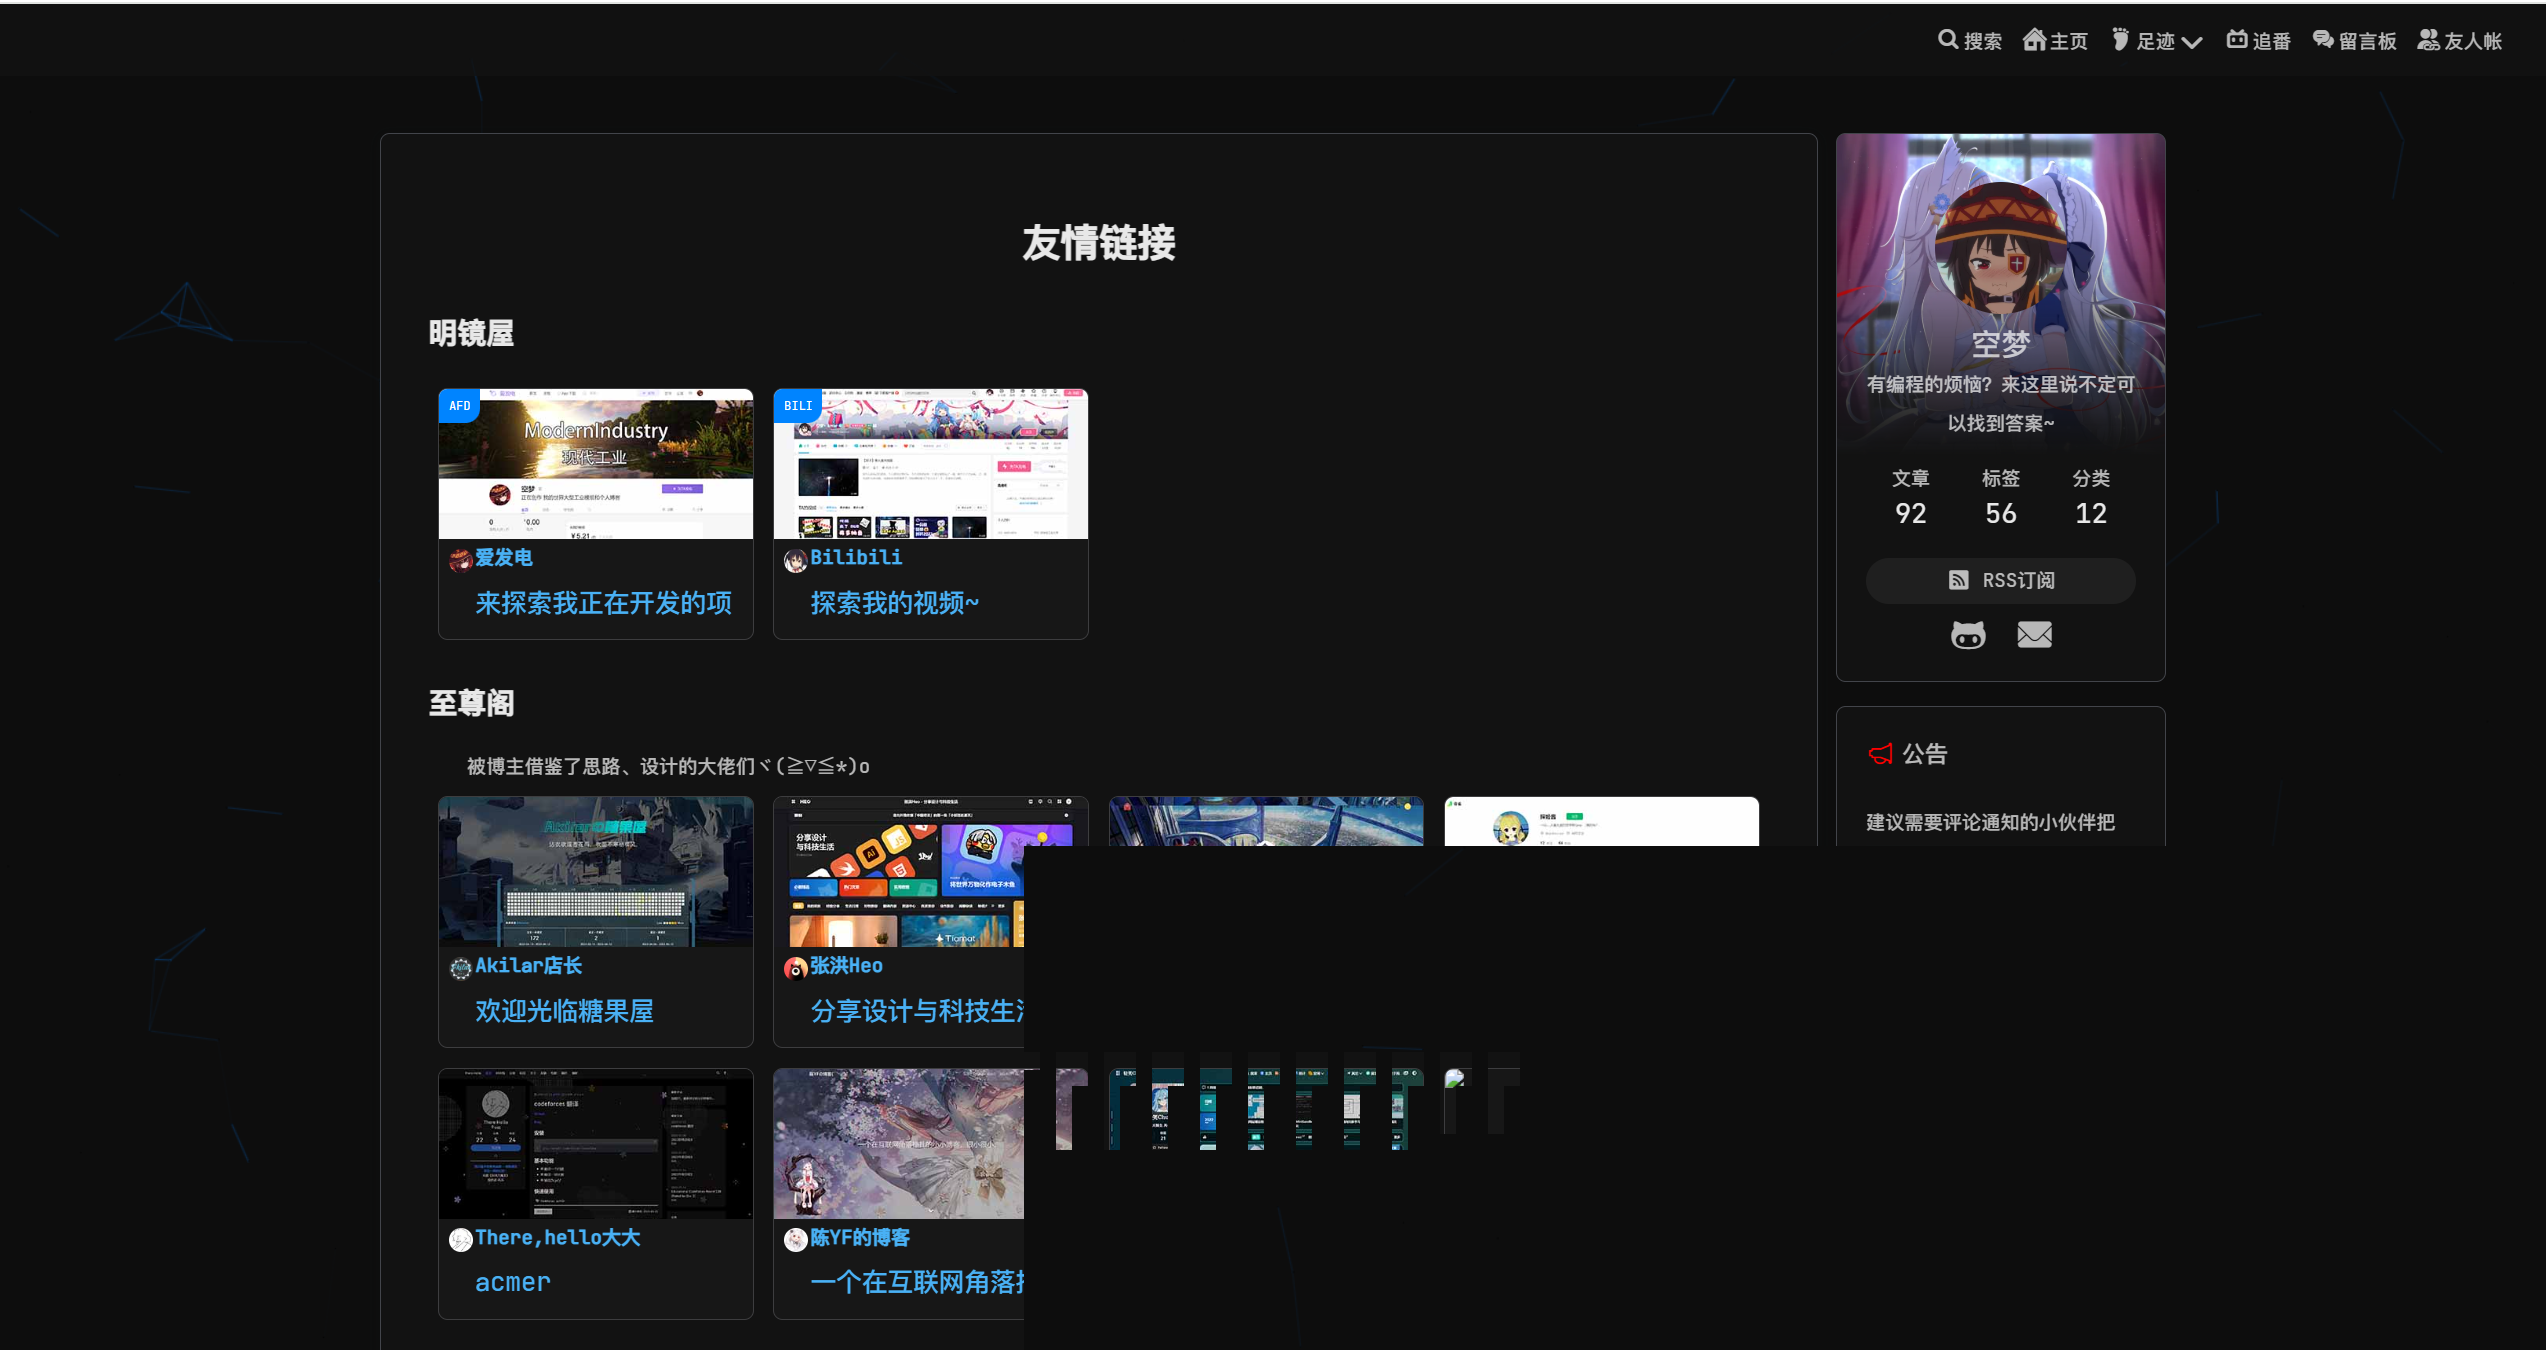The width and height of the screenshot is (2546, 1350).
Task: Go to 主页 in the navigation bar
Action: tap(2055, 40)
